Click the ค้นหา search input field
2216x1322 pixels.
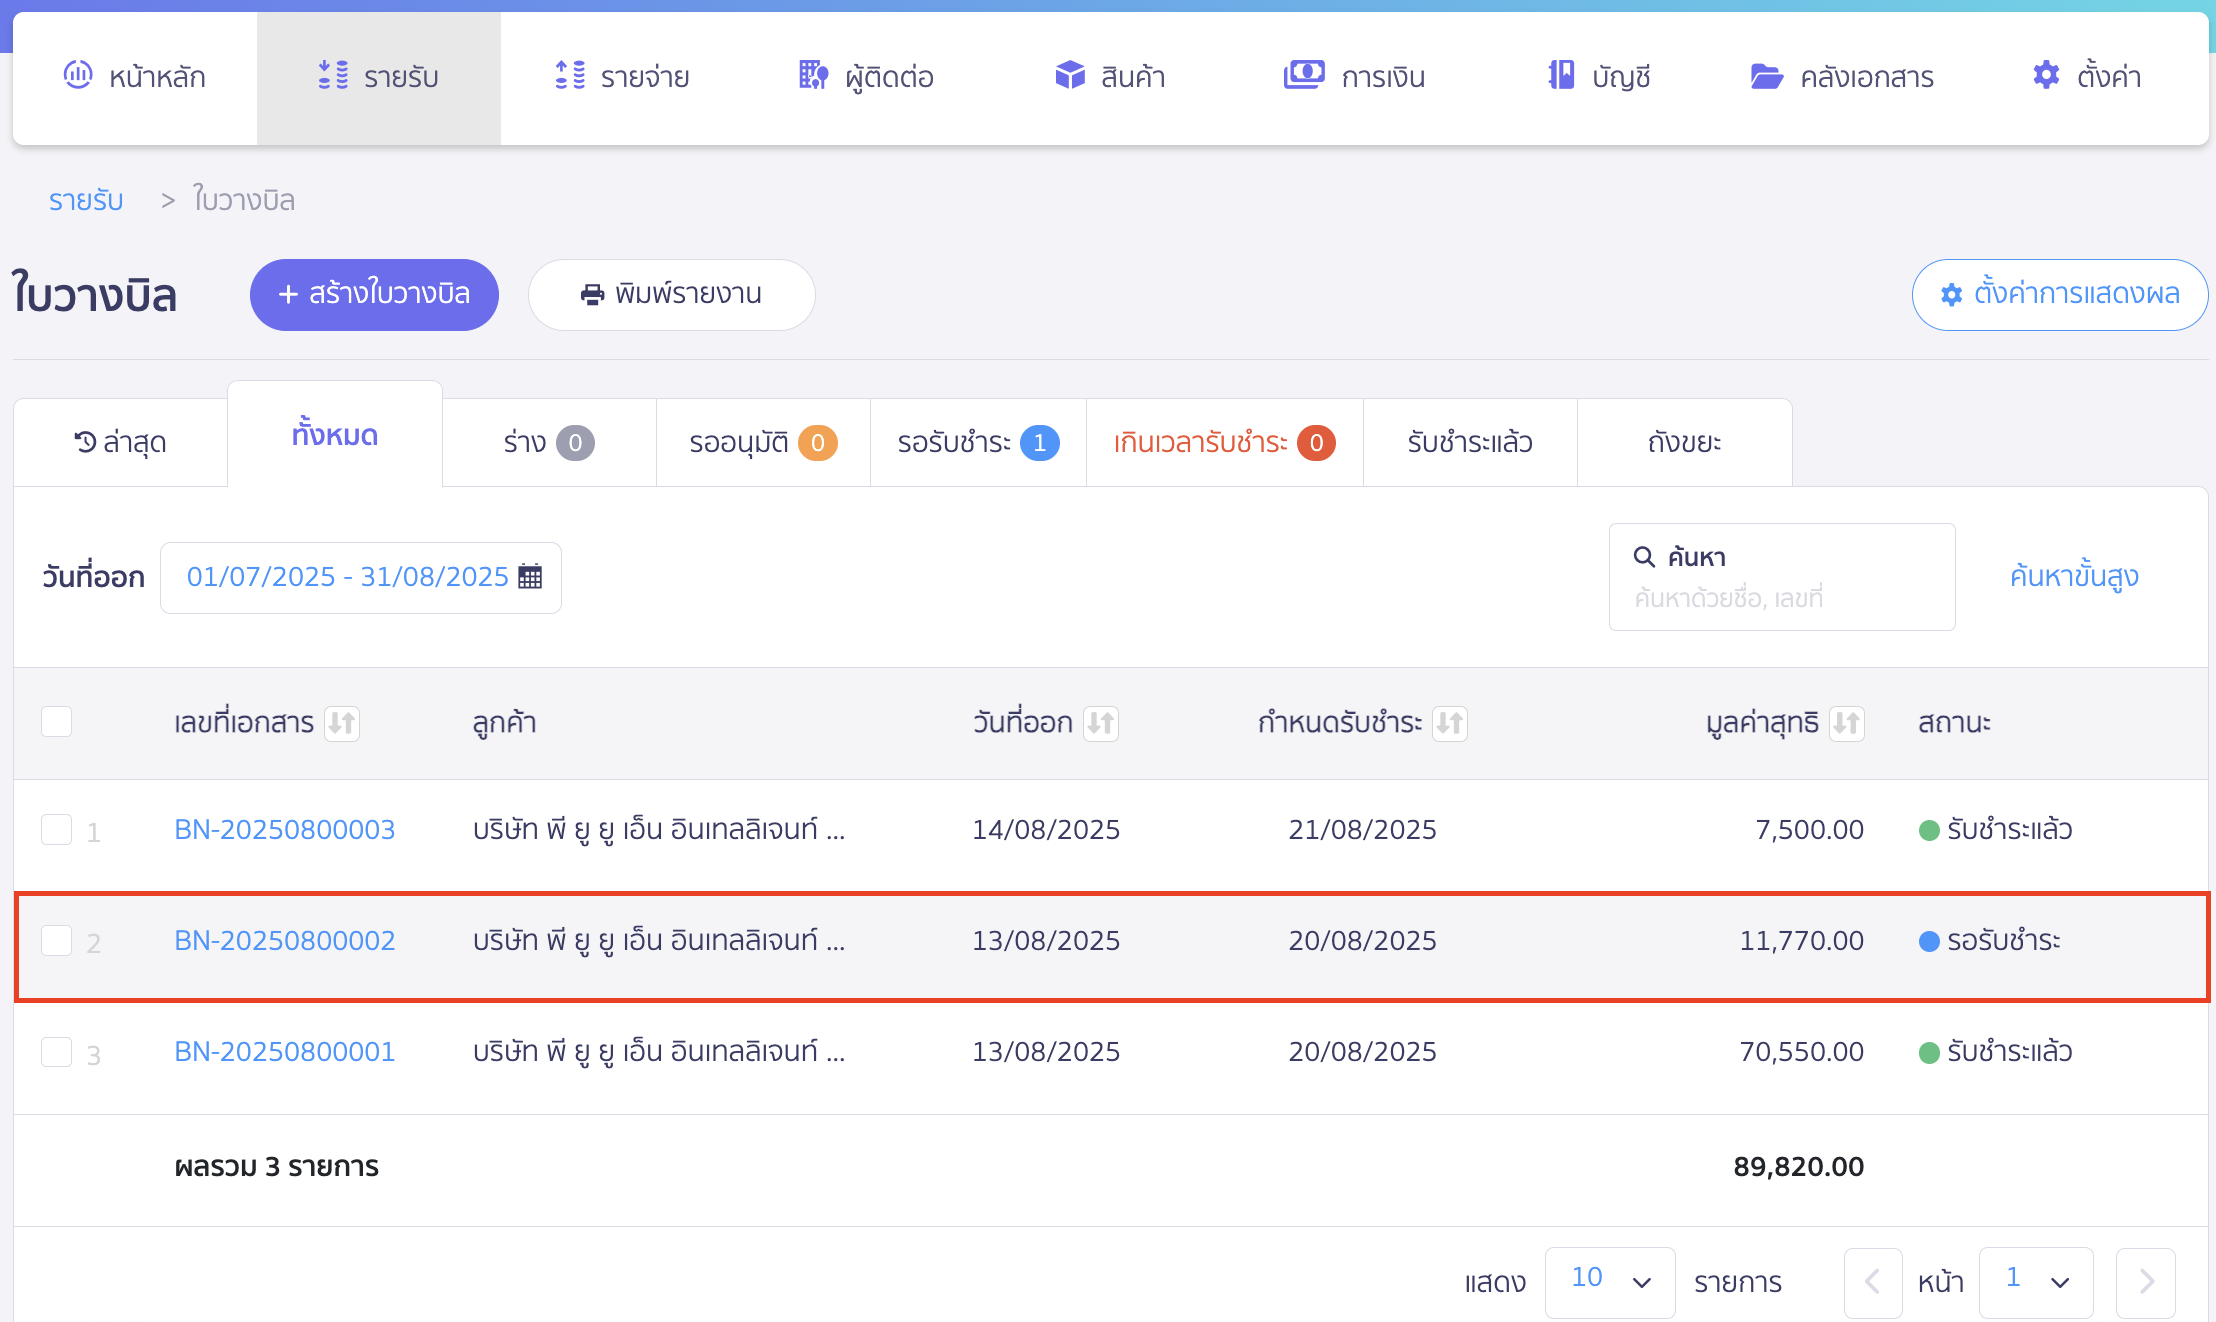click(1782, 577)
